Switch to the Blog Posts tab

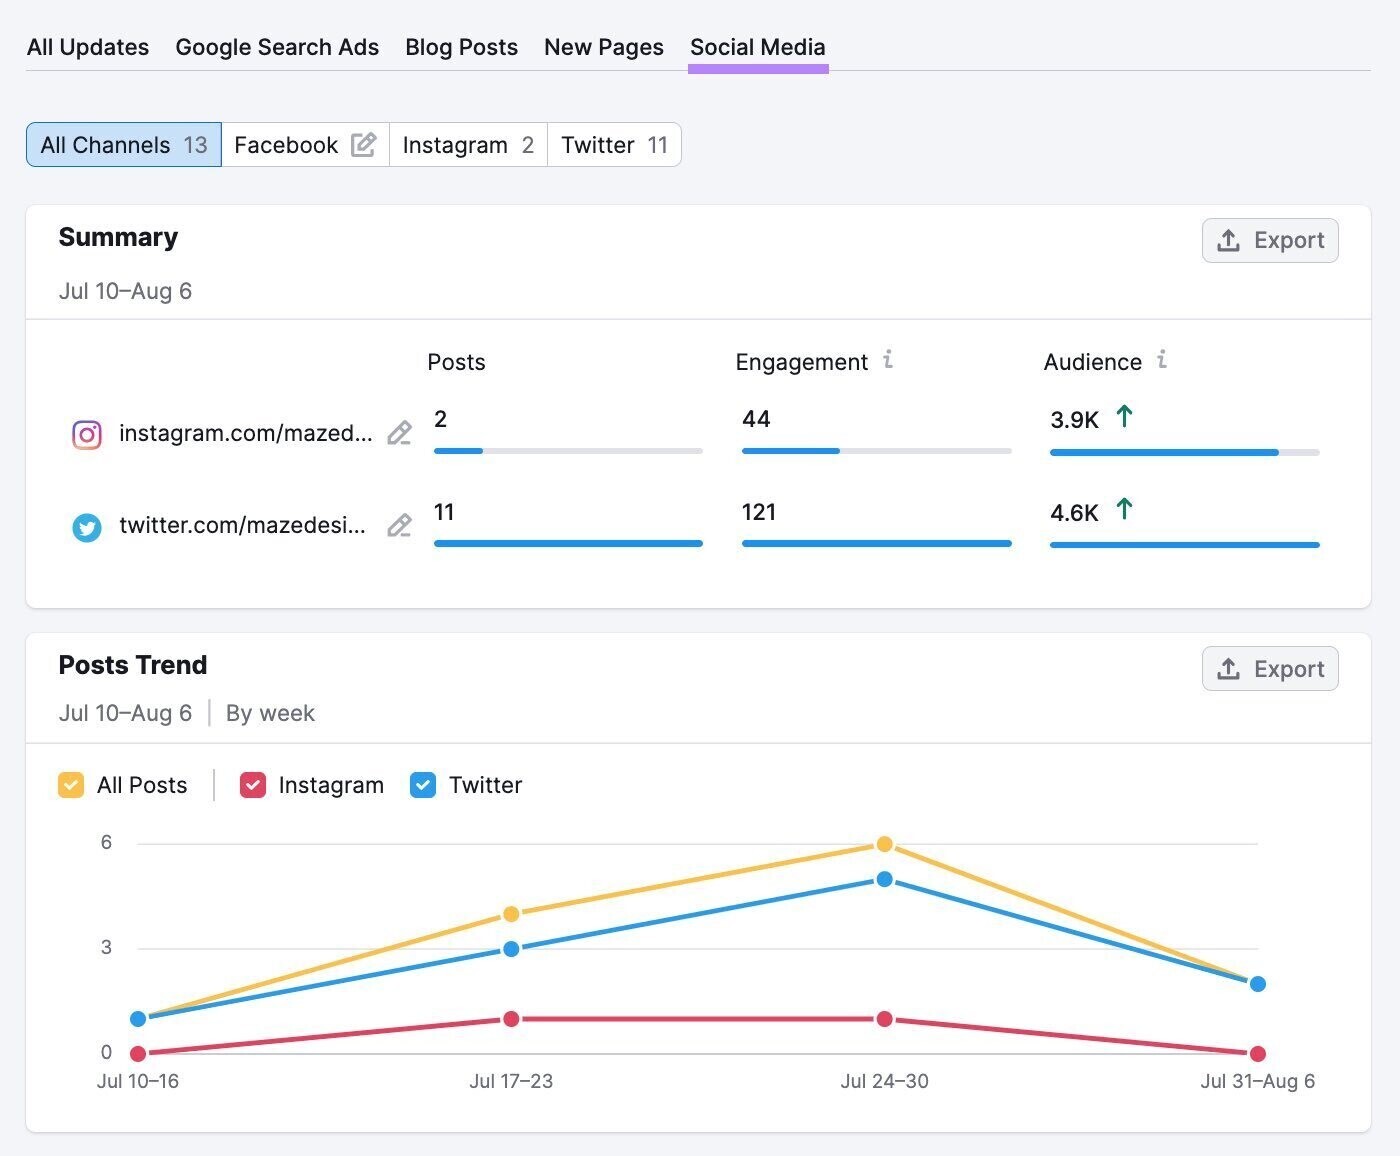461,47
